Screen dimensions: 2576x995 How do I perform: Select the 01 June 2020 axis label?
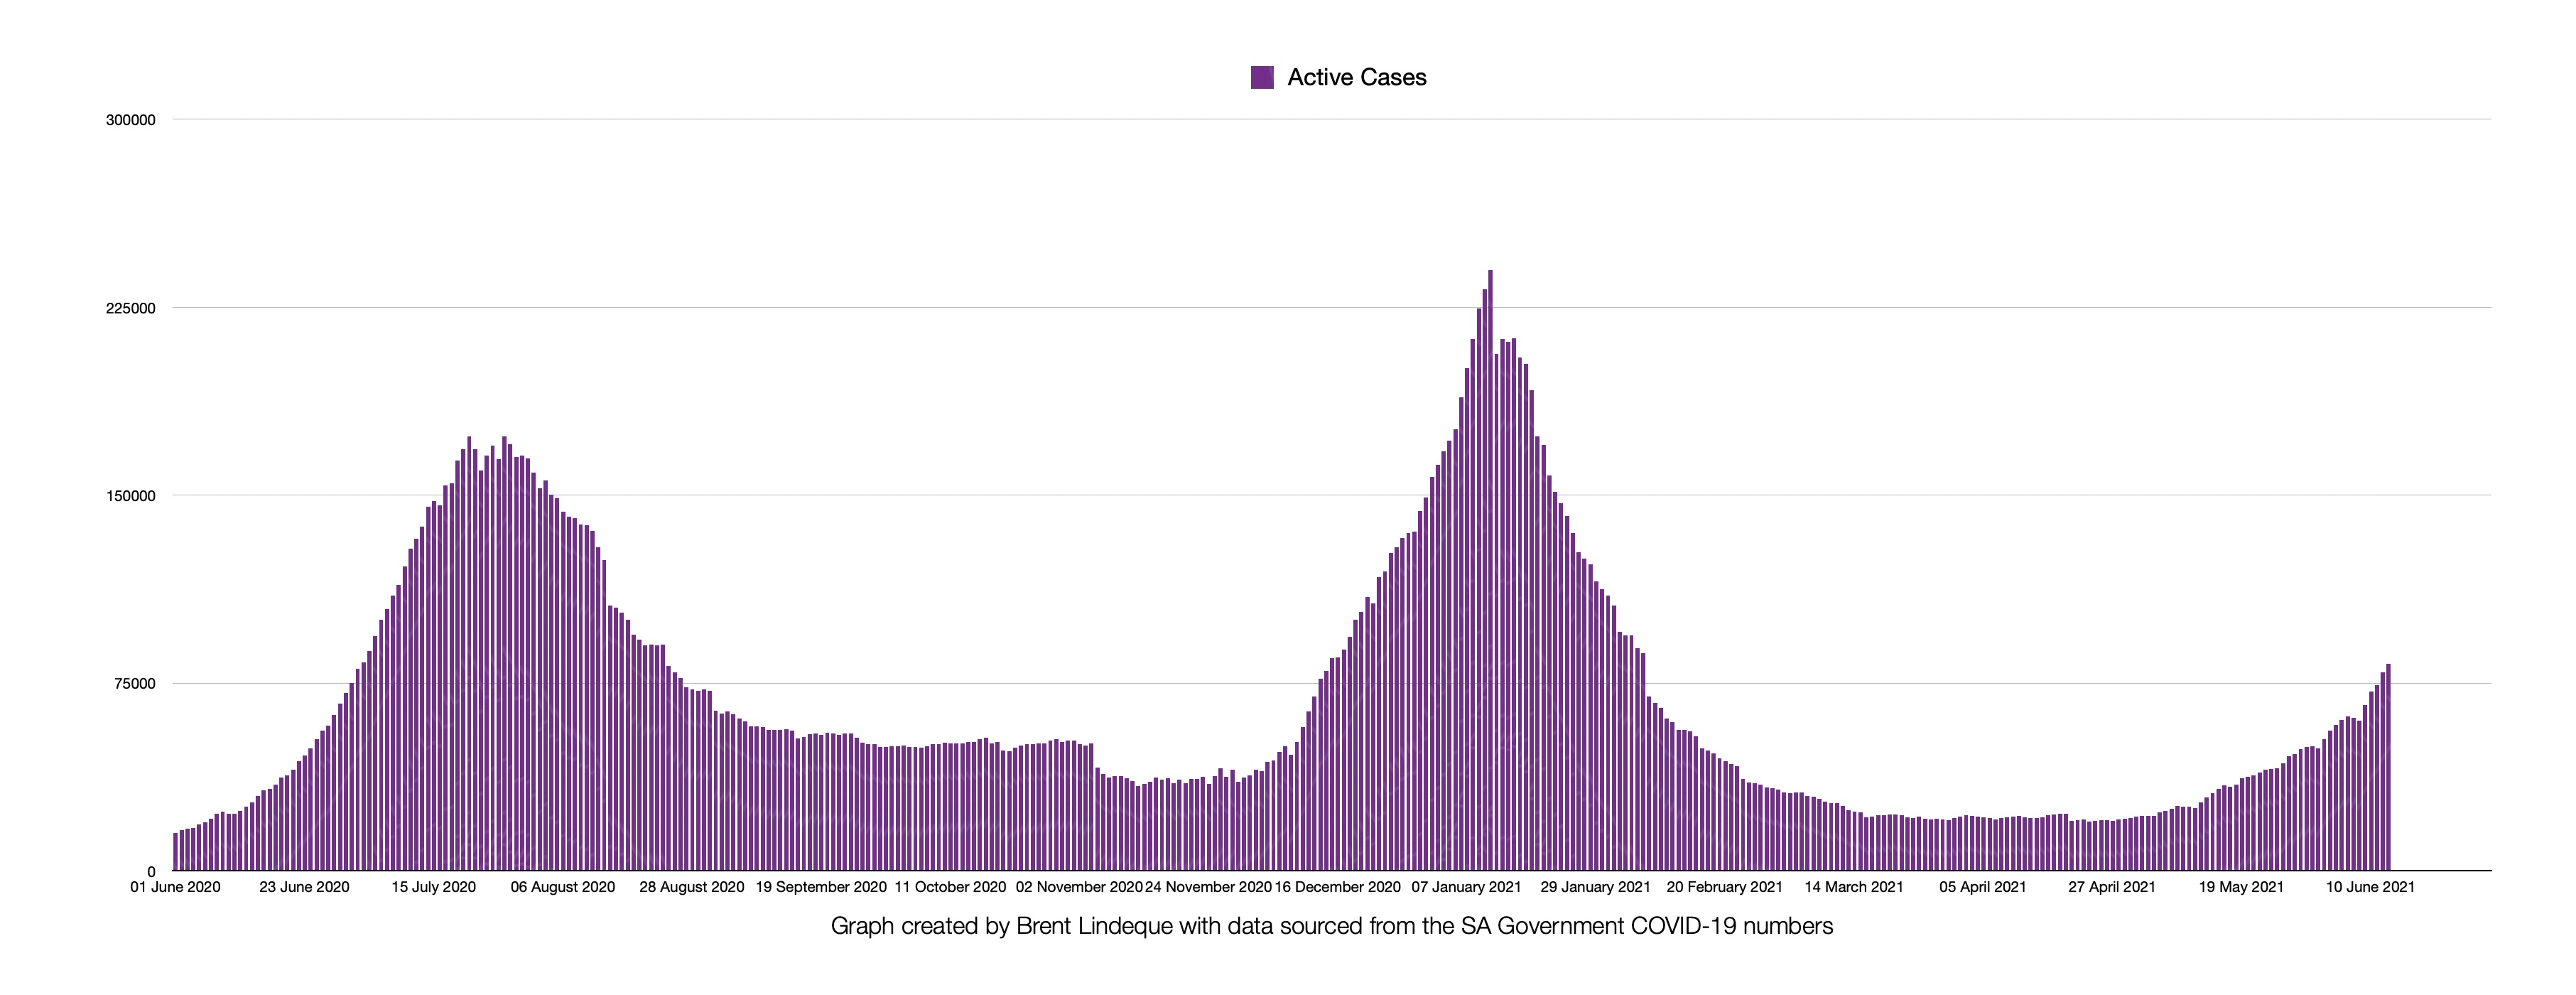pos(175,887)
